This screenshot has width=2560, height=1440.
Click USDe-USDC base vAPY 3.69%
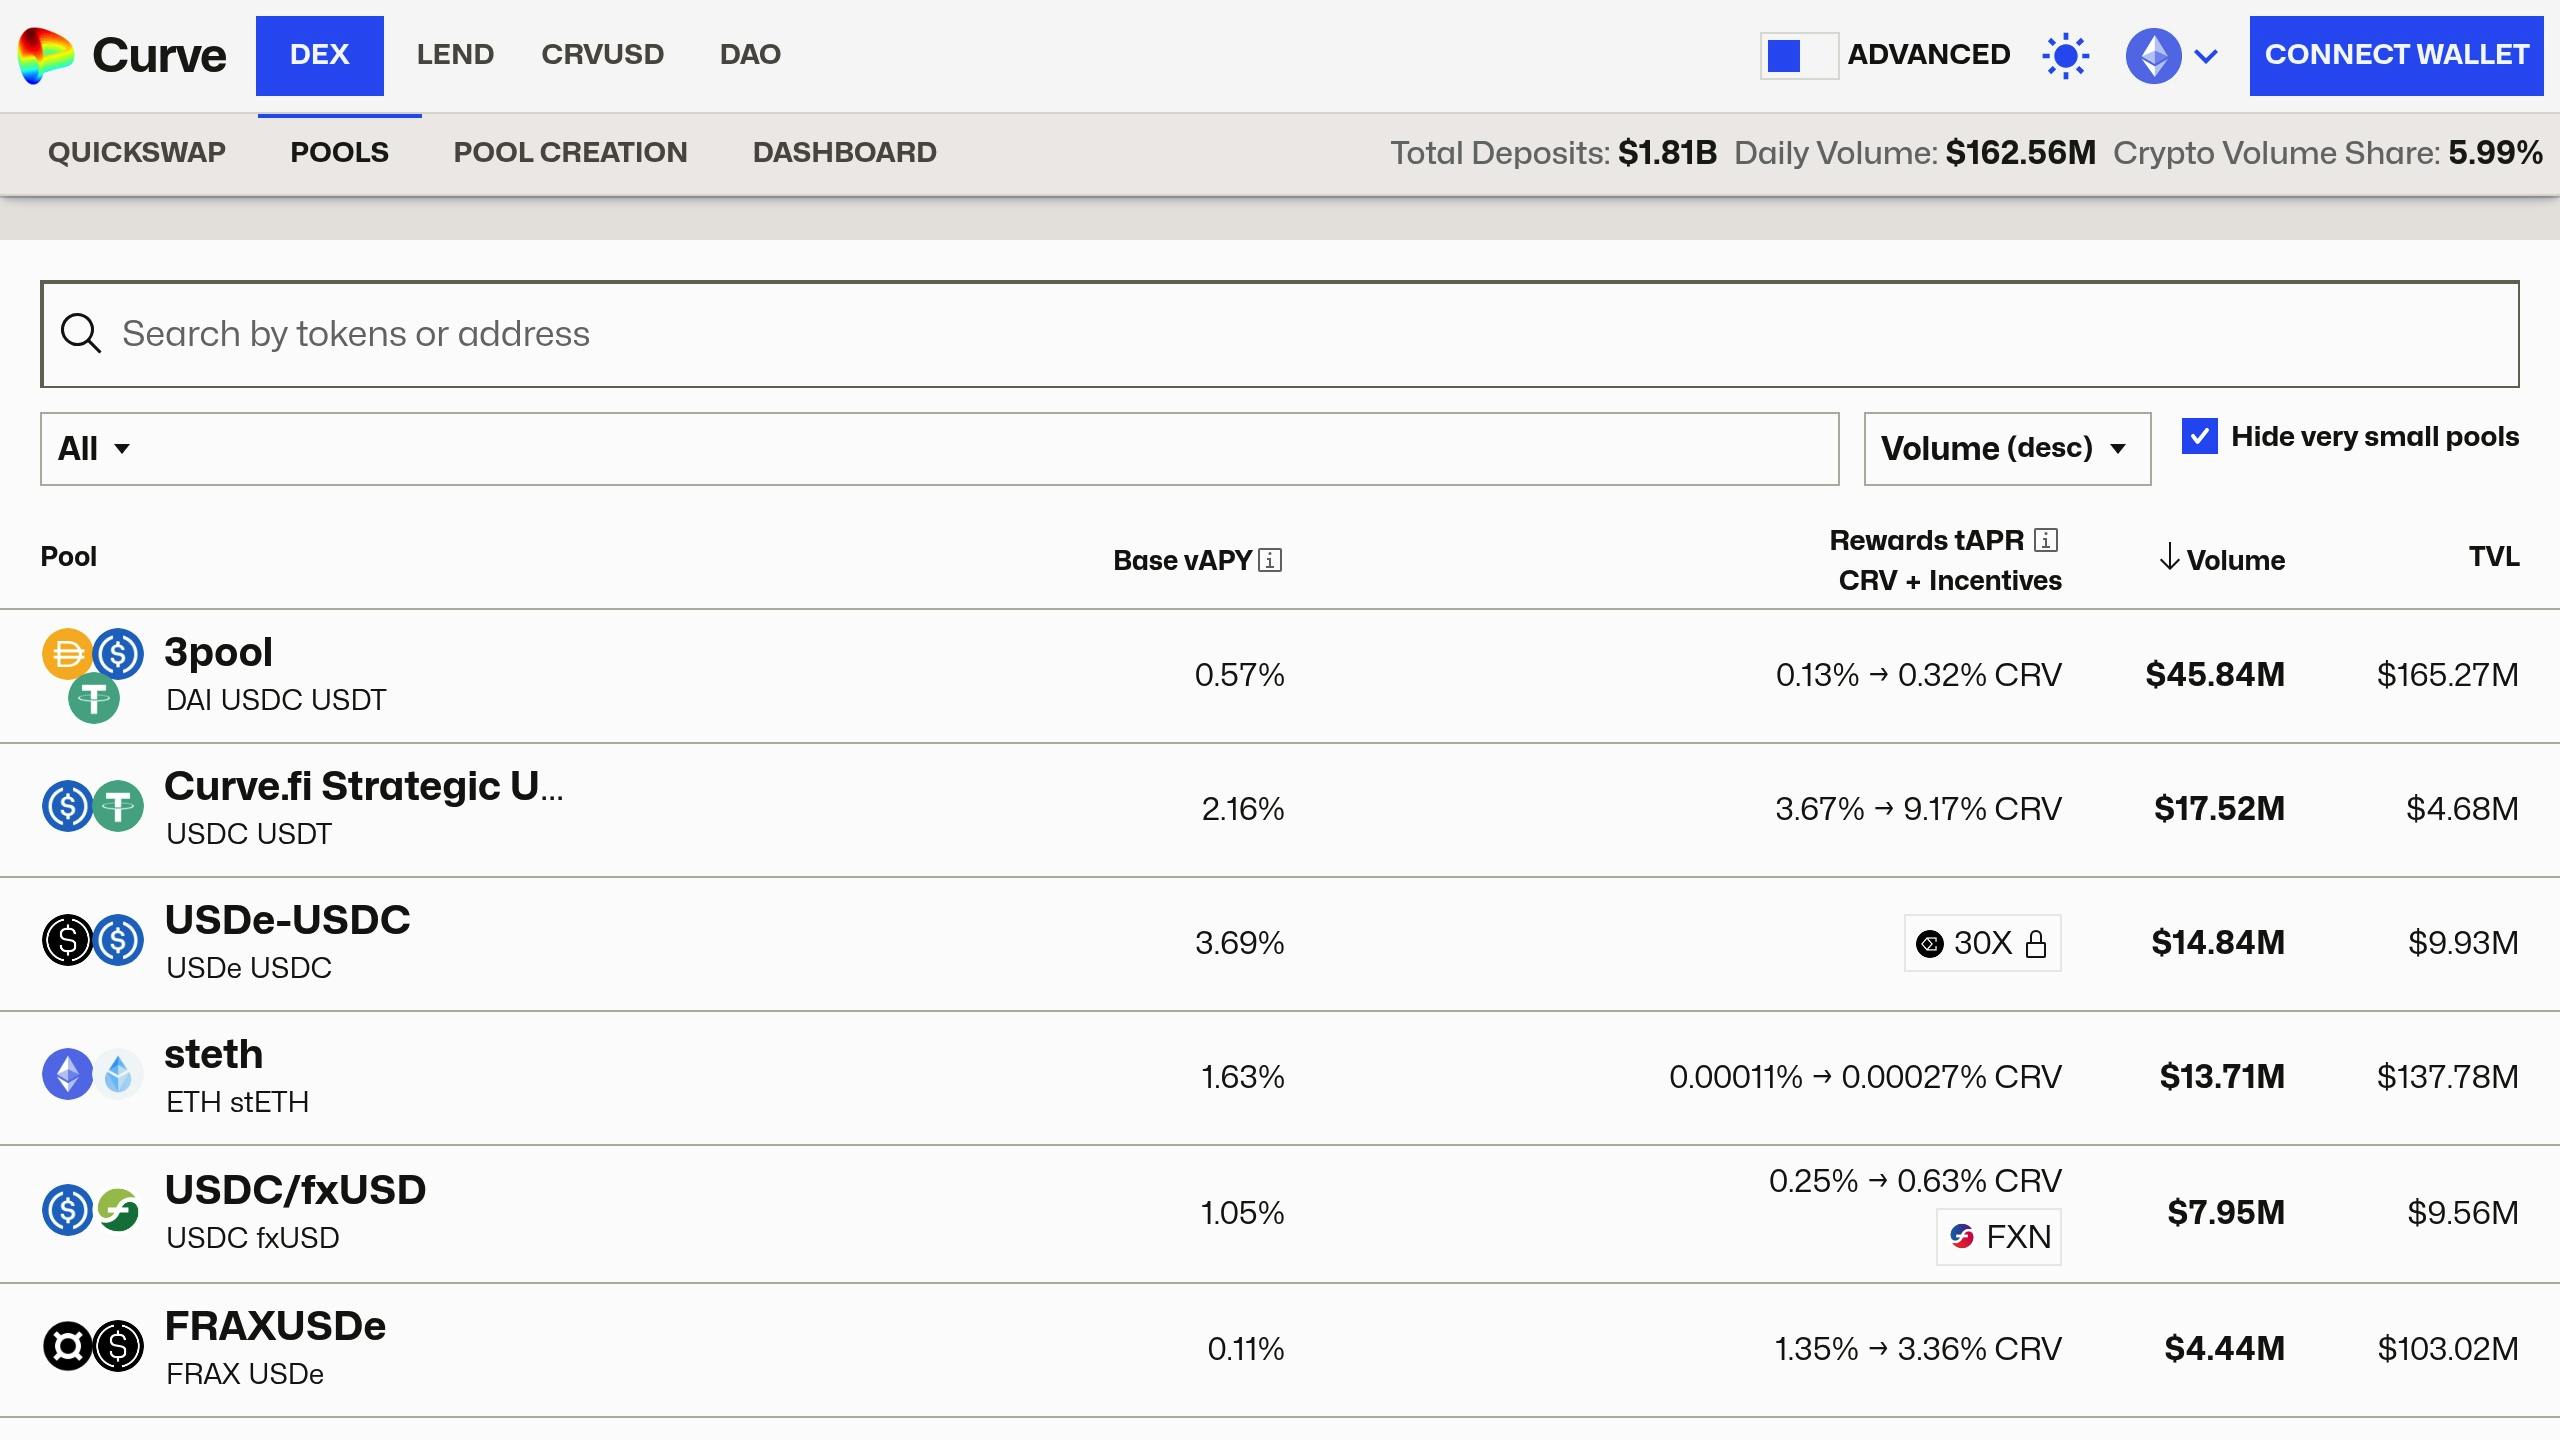pos(1239,943)
